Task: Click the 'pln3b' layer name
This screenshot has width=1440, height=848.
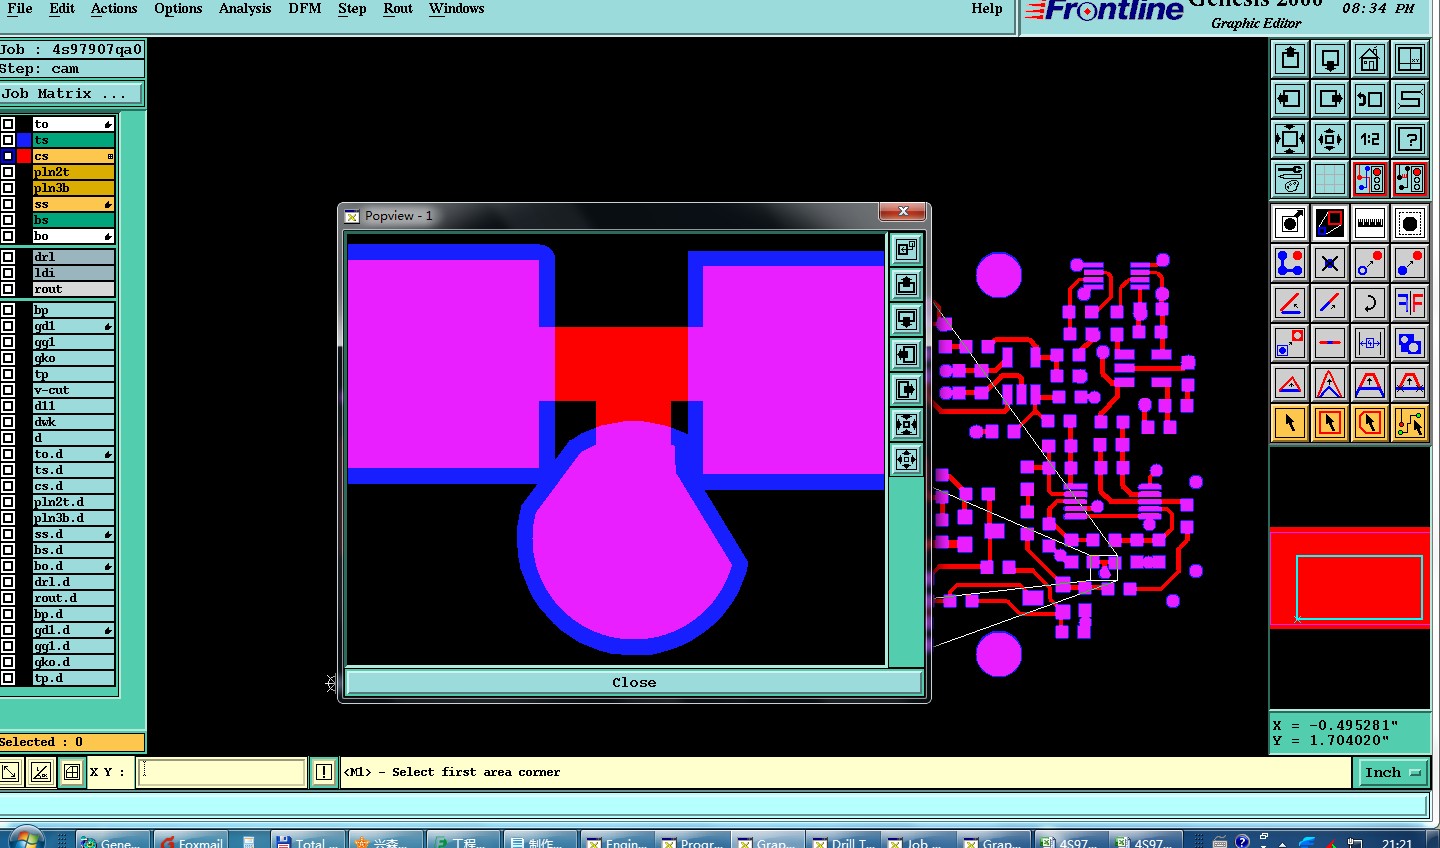Action: click(73, 188)
